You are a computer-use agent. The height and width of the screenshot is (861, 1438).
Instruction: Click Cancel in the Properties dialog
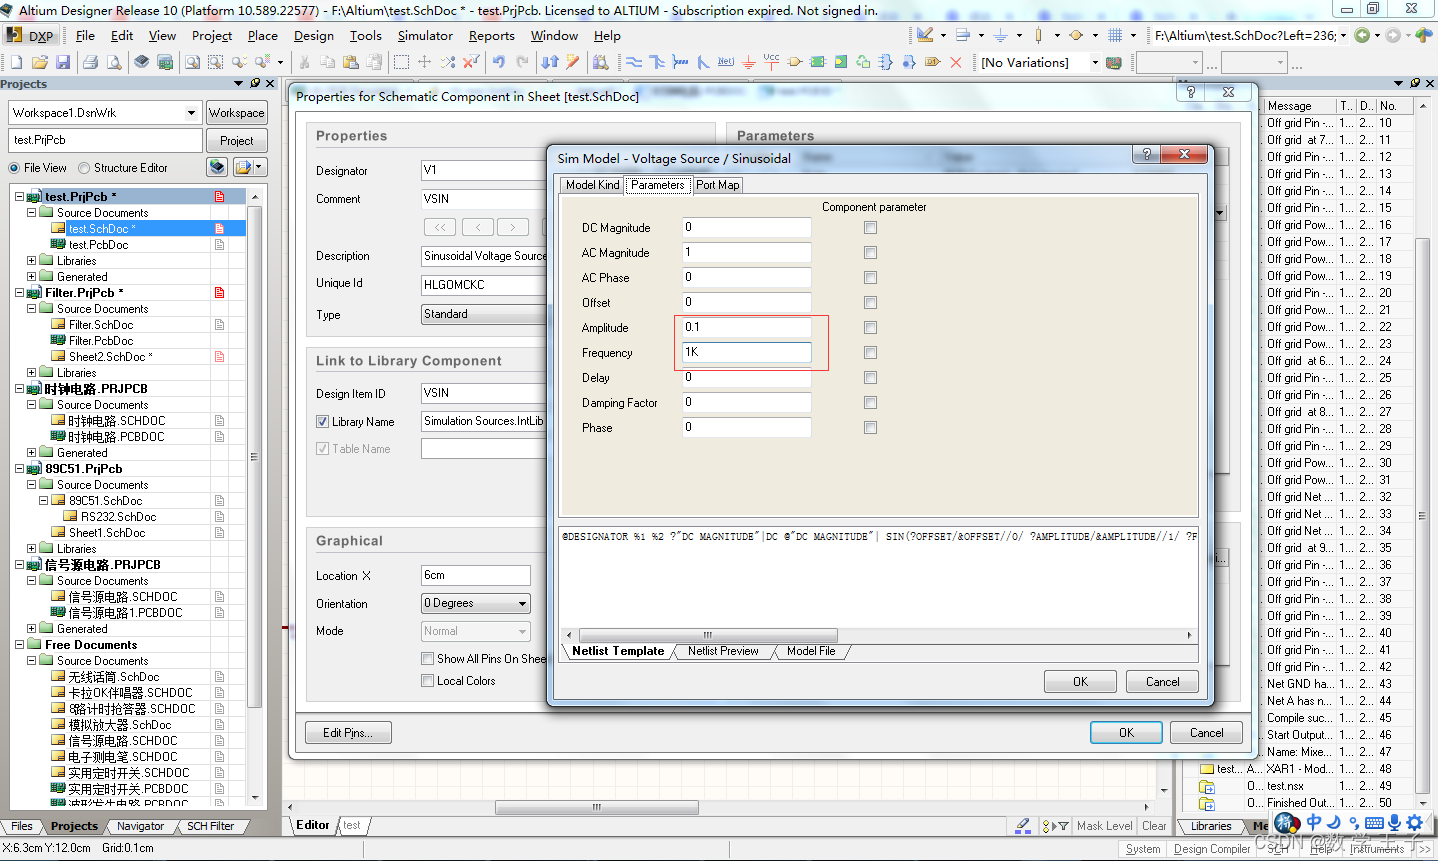point(1206,733)
